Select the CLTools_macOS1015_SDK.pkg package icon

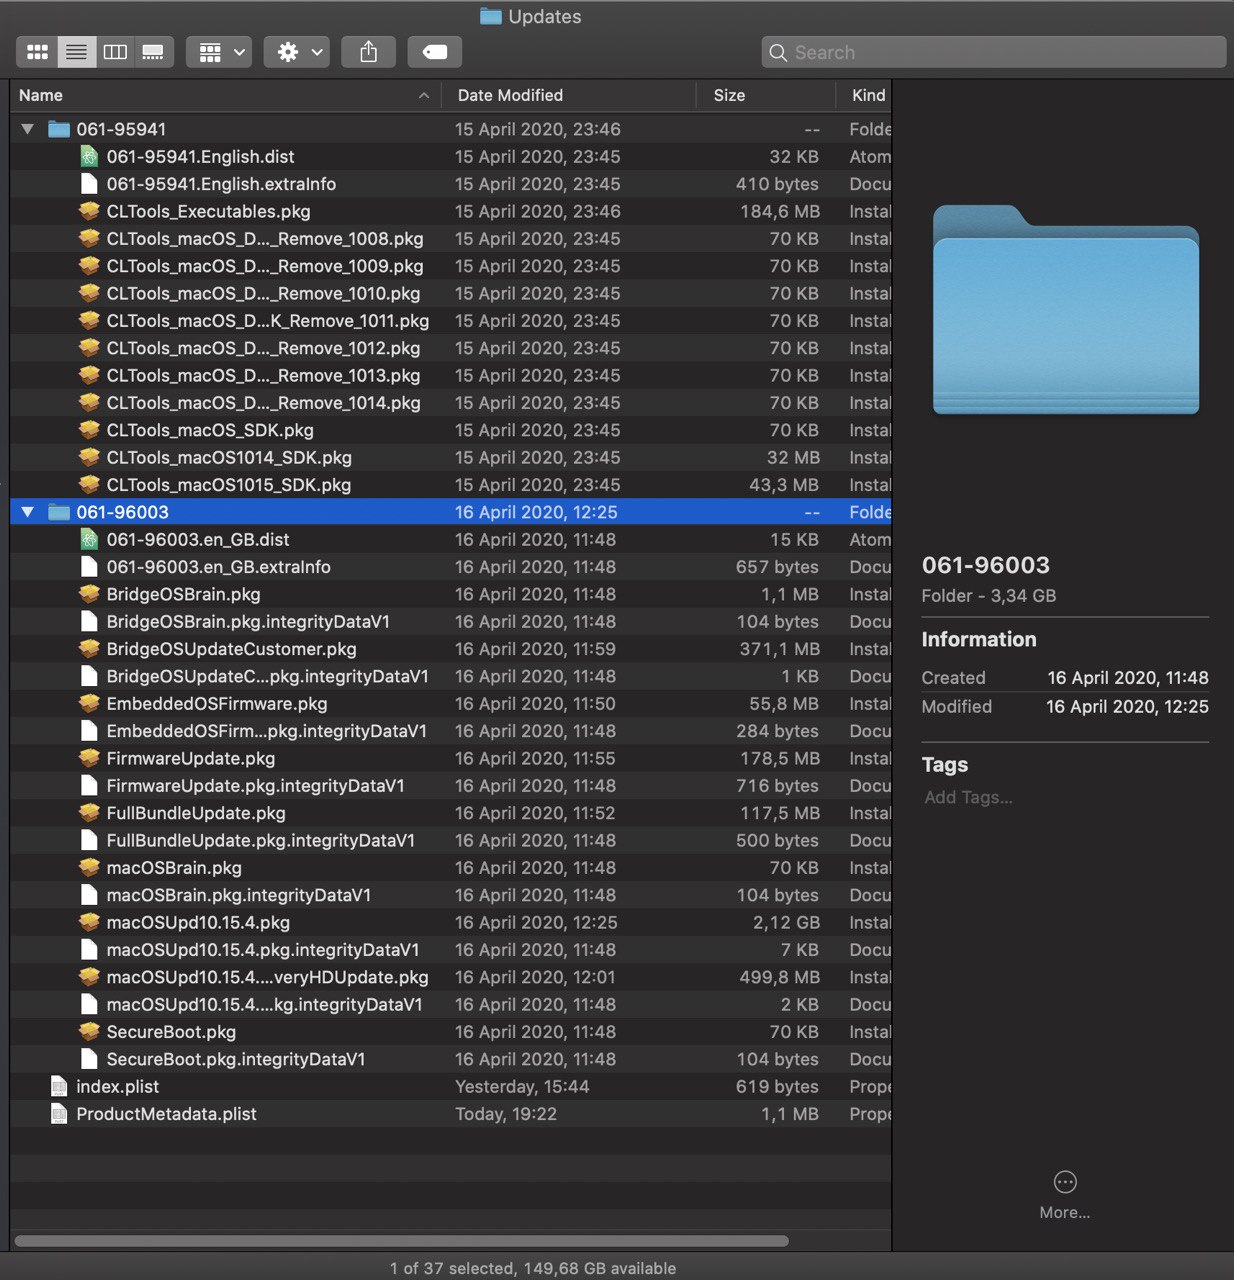click(89, 485)
